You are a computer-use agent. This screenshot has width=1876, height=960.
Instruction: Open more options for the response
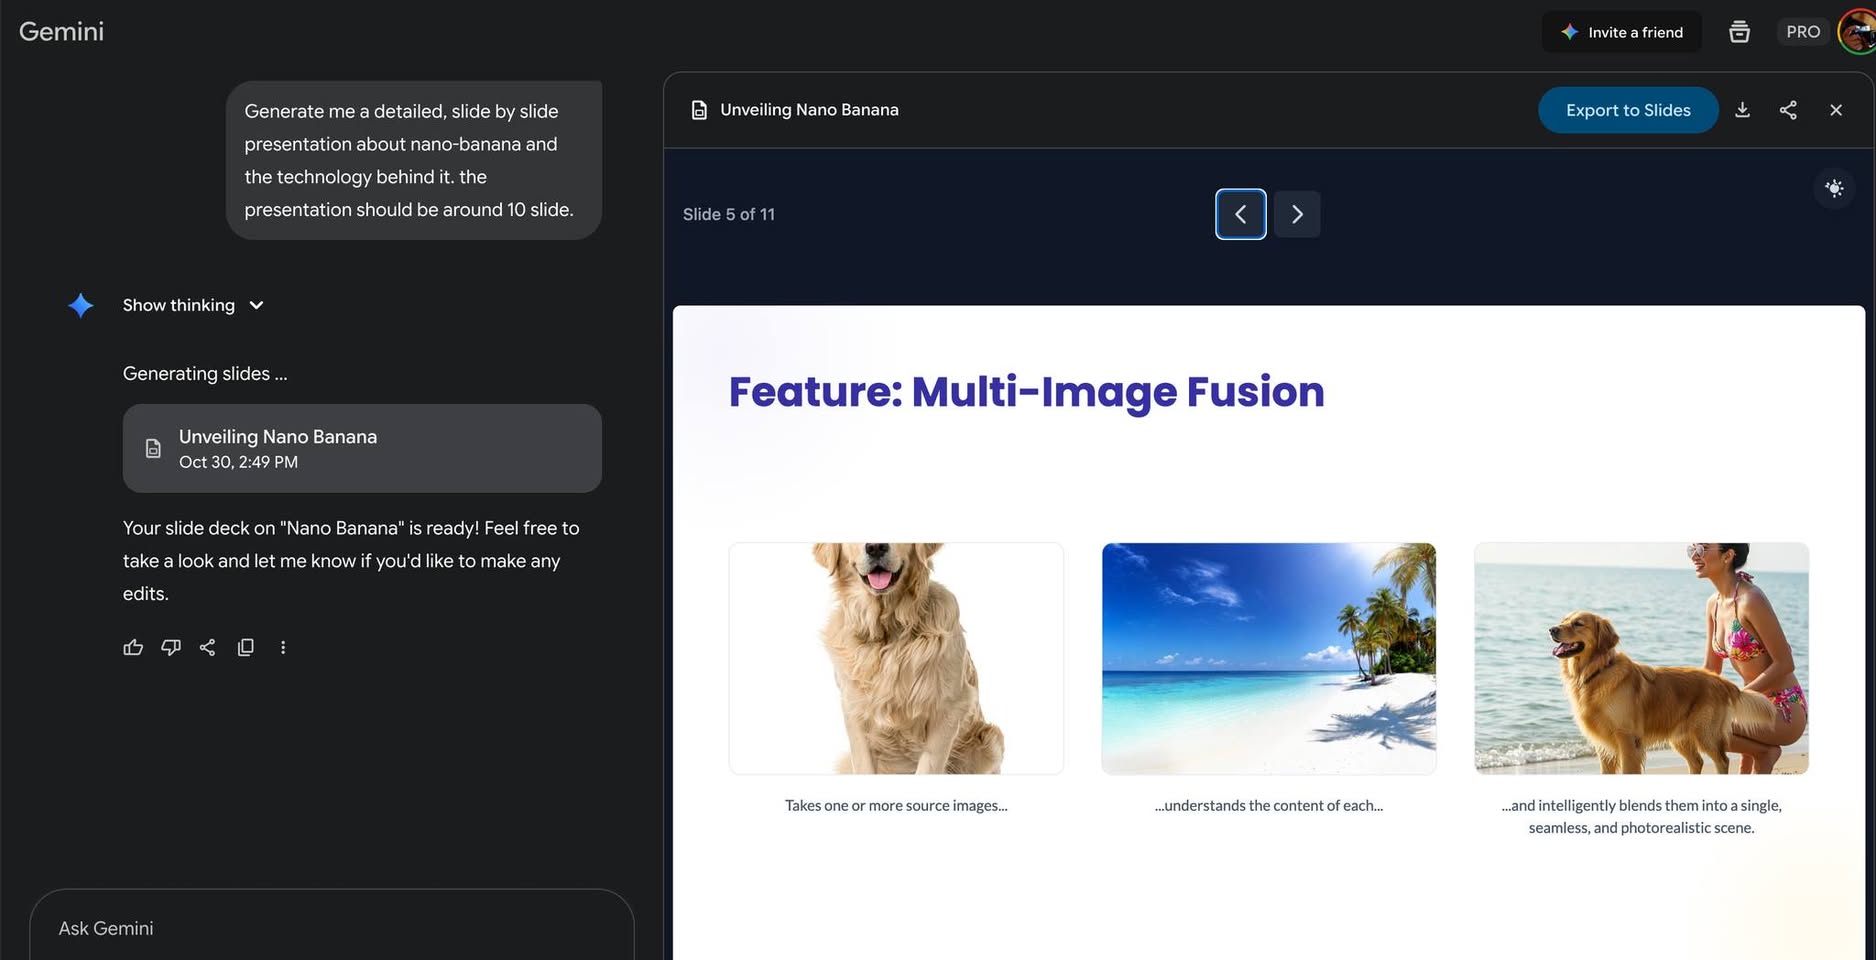283,647
